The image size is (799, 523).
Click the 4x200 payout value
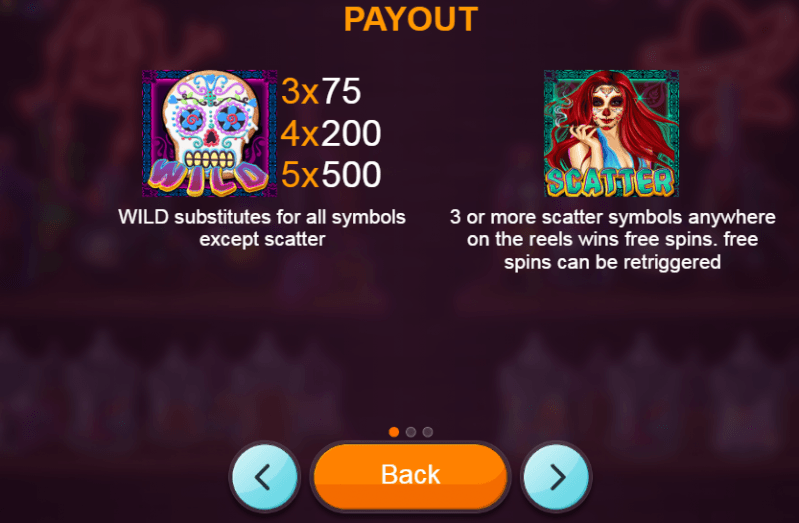(331, 133)
